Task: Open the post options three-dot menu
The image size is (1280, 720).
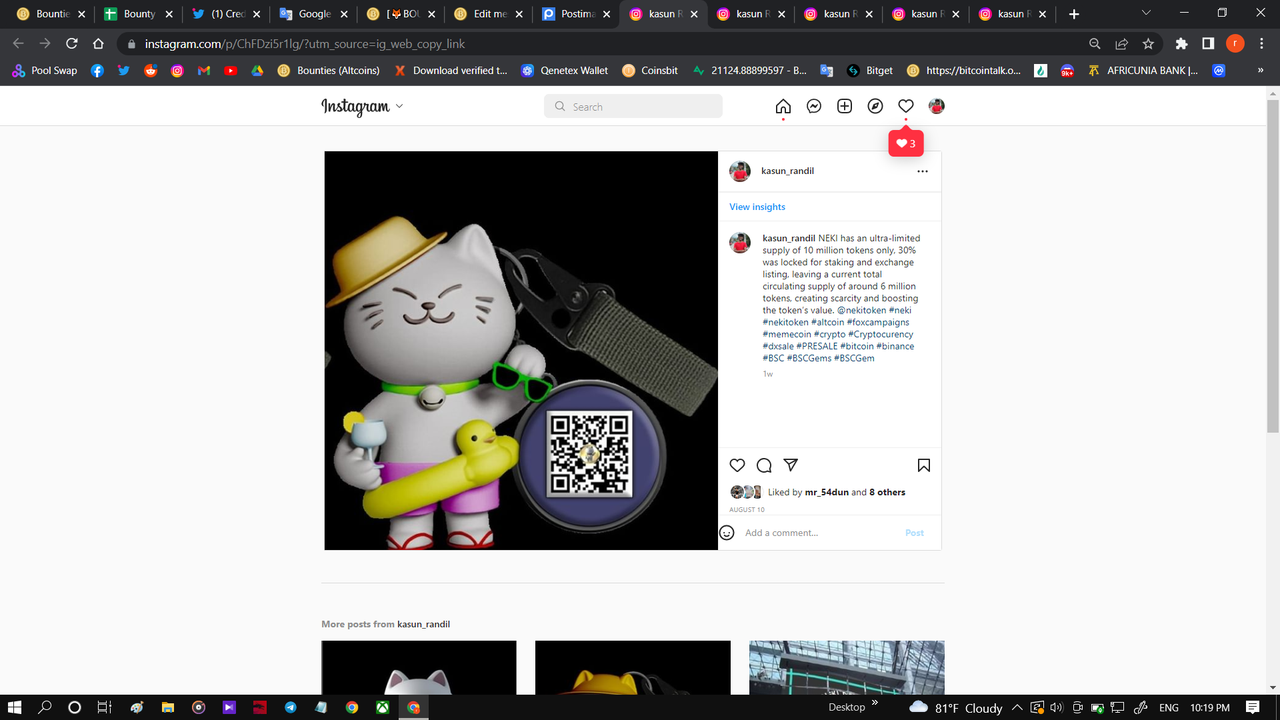Action: [x=922, y=171]
